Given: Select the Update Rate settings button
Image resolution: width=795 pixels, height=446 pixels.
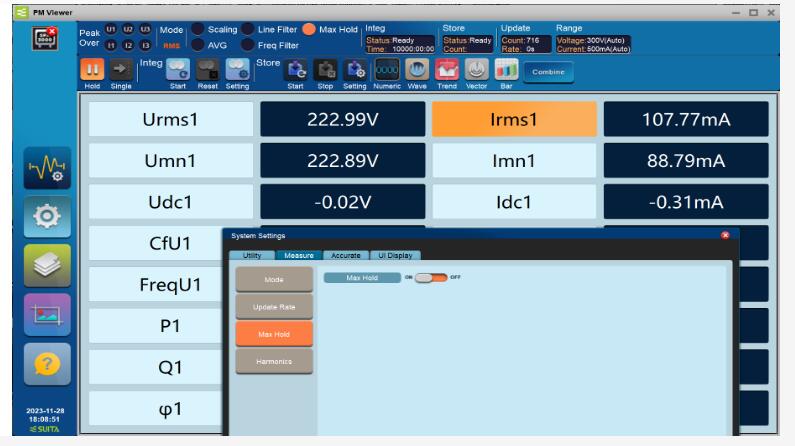Looking at the screenshot, I should click(273, 307).
